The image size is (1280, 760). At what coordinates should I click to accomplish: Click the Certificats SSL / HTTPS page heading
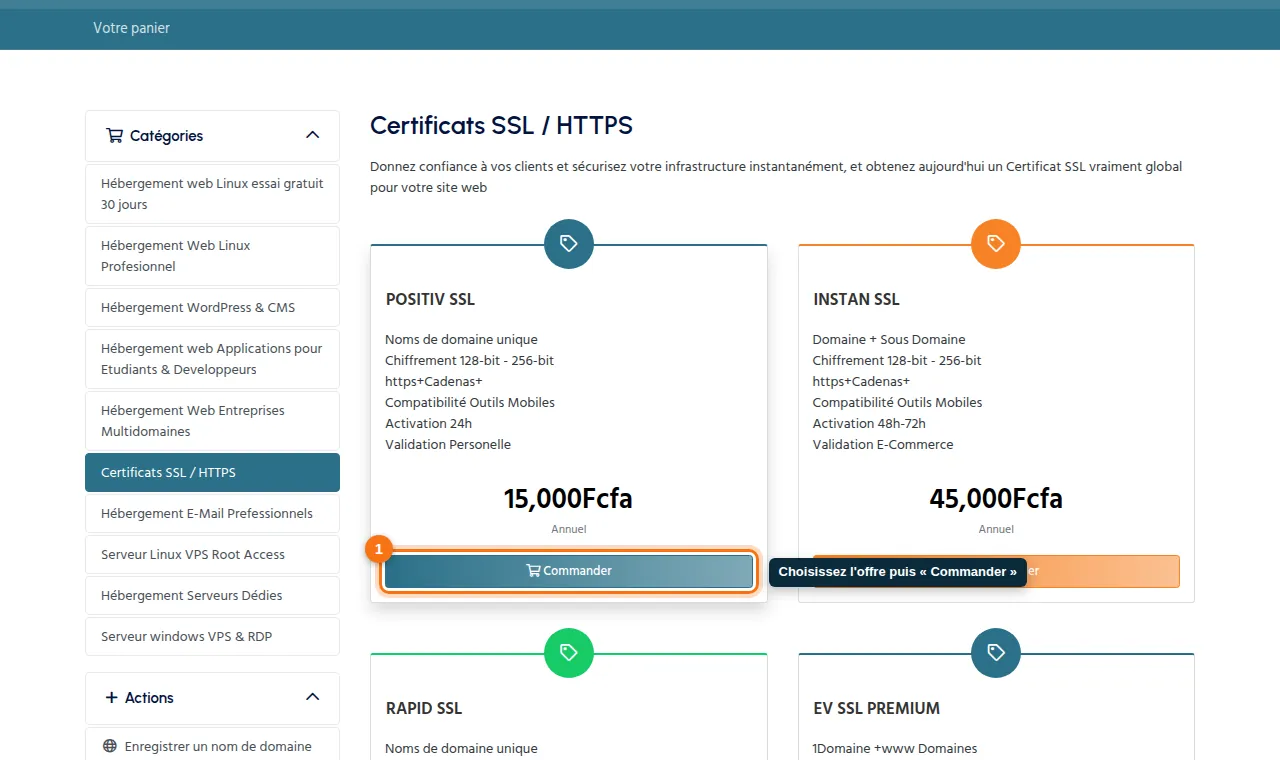click(501, 125)
